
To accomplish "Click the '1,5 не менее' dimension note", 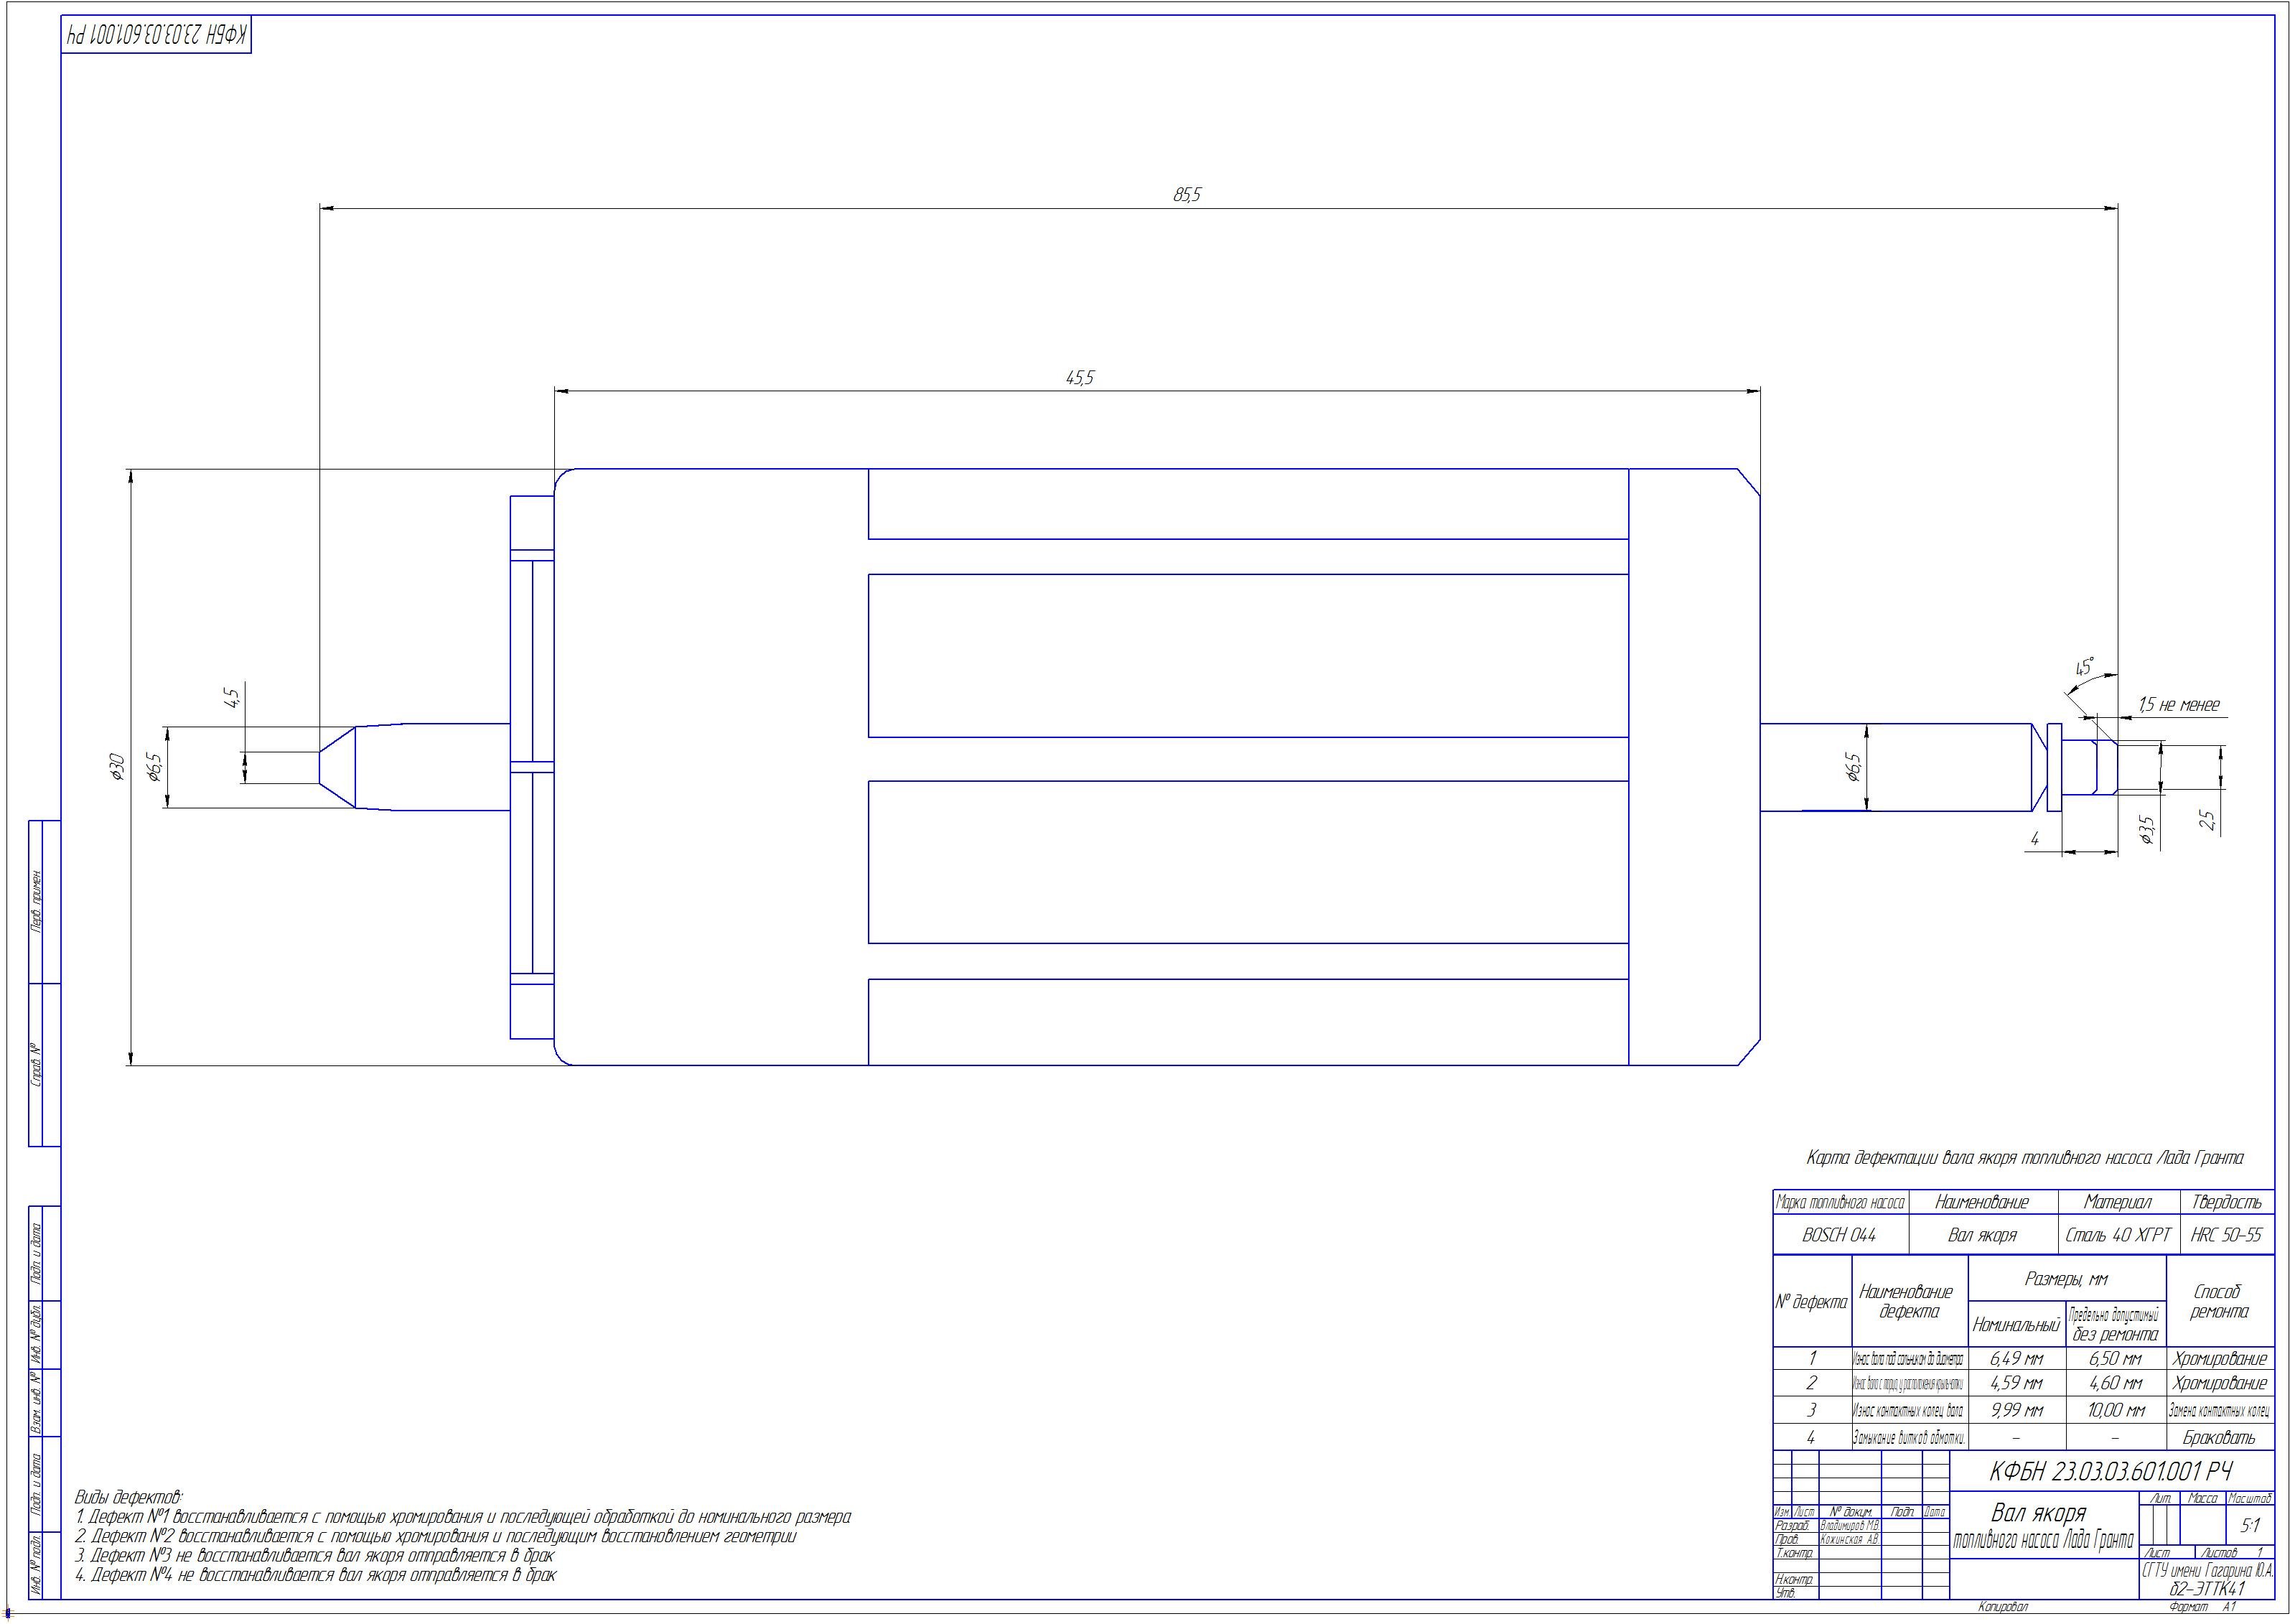I will pos(2178,705).
